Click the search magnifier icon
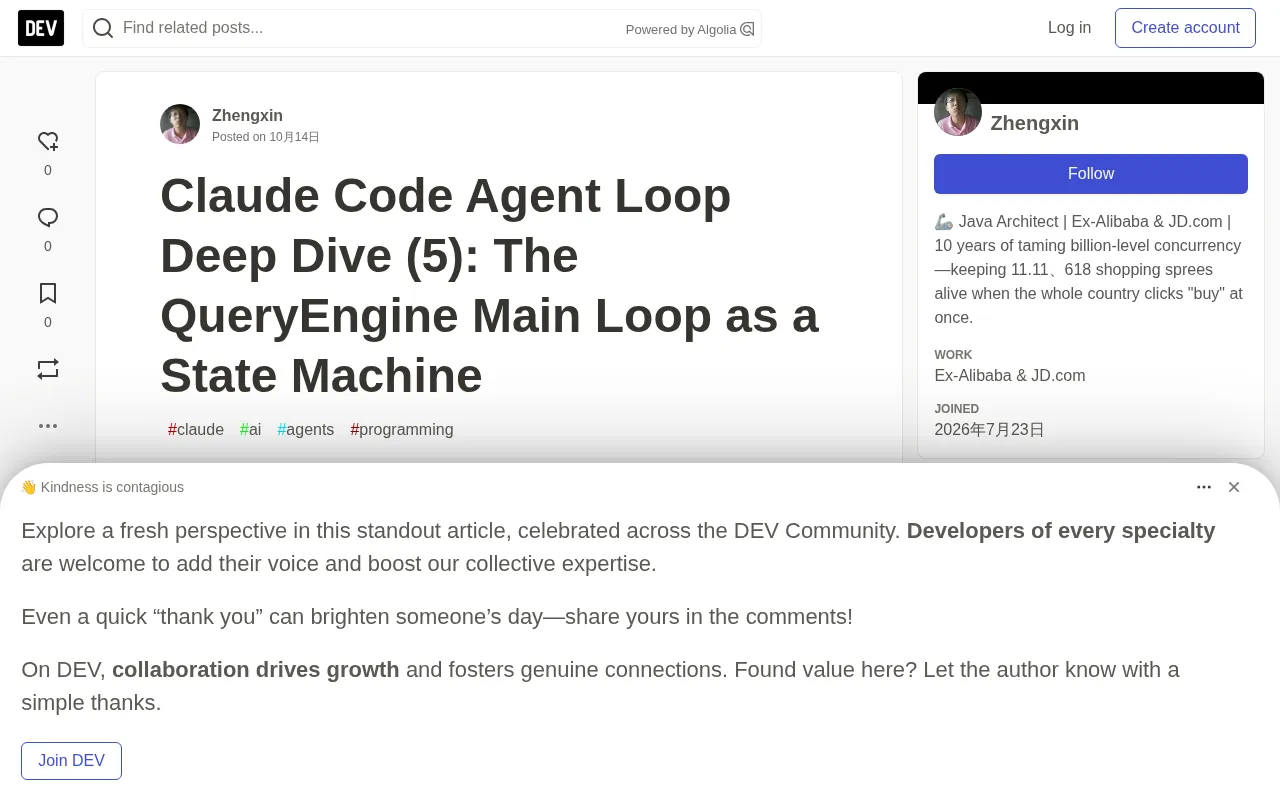The width and height of the screenshot is (1280, 800). [x=103, y=28]
